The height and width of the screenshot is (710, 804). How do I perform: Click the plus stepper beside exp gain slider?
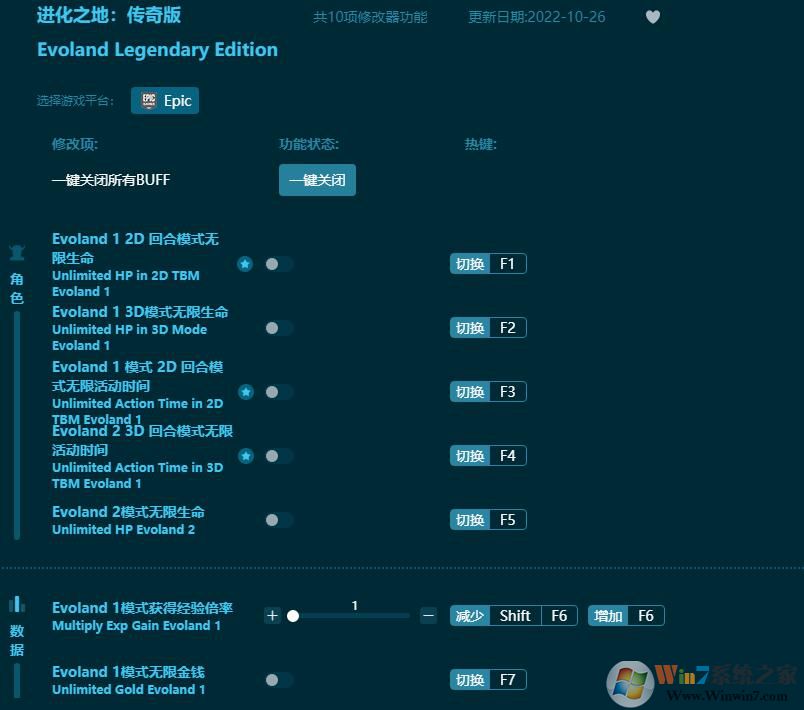coord(272,616)
